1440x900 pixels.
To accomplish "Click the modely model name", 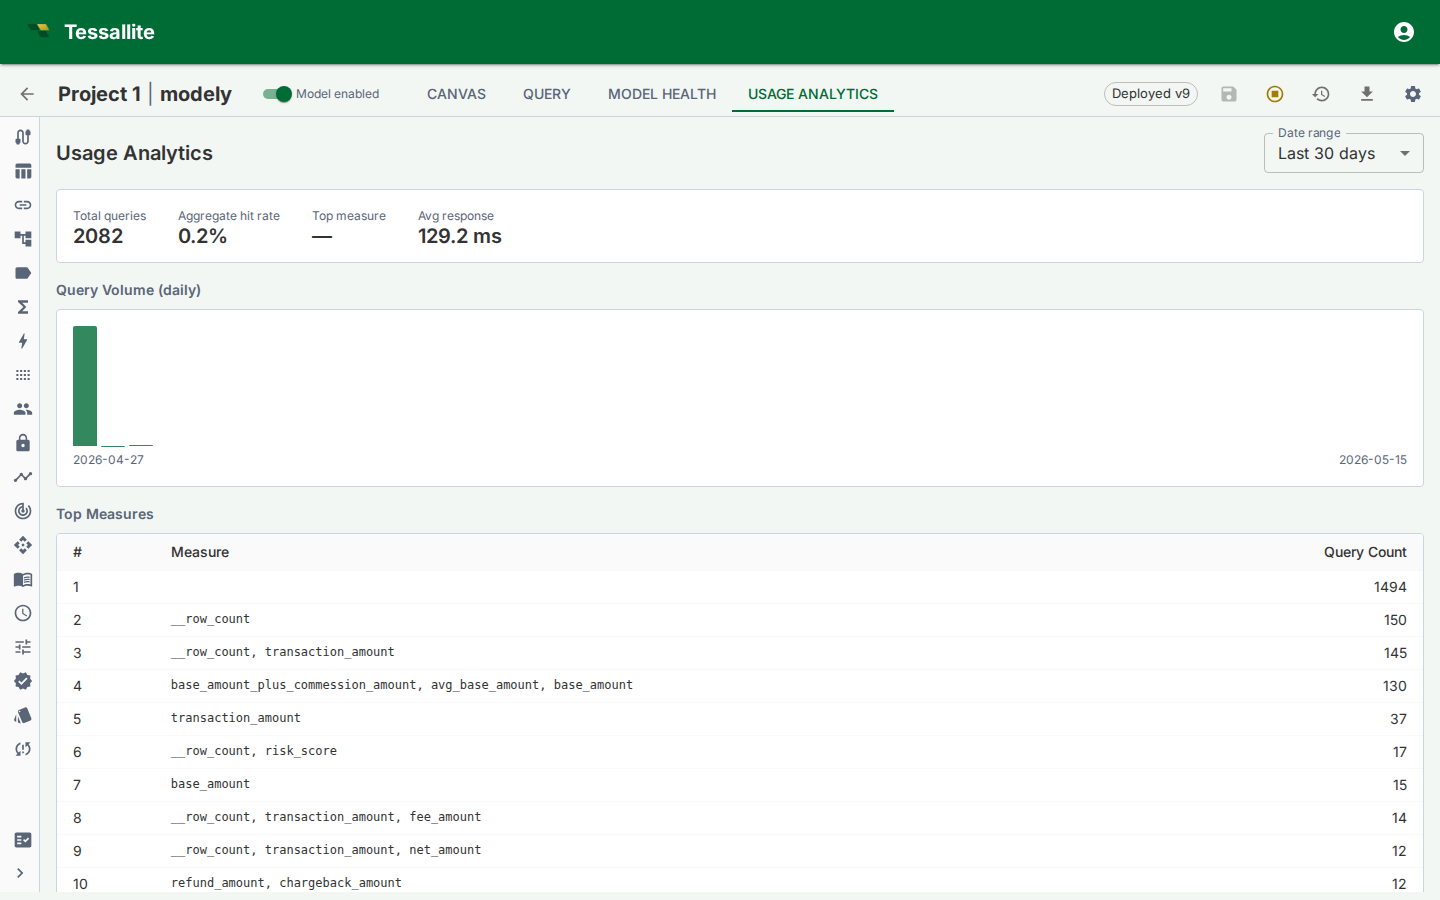I will click(196, 94).
